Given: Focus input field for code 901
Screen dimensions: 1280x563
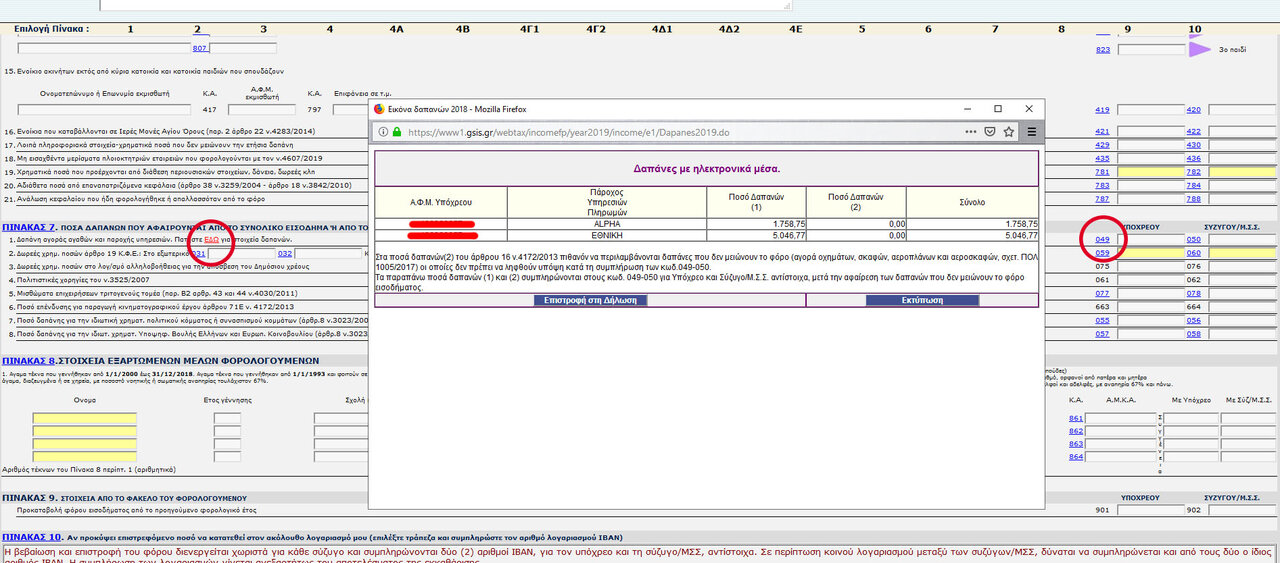Looking at the screenshot, I should click(x=1149, y=510).
